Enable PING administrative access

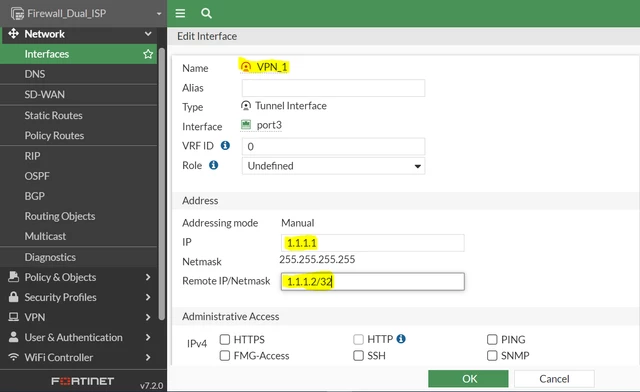[492, 339]
